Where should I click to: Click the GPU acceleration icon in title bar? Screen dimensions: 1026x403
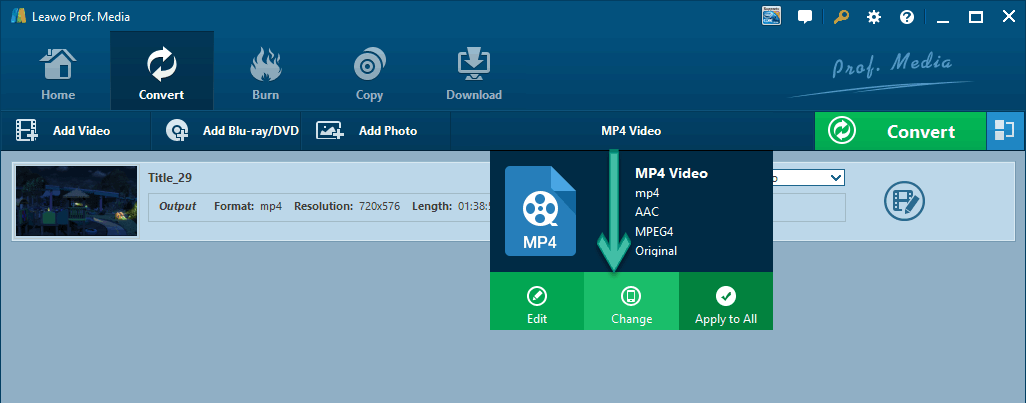pos(771,16)
